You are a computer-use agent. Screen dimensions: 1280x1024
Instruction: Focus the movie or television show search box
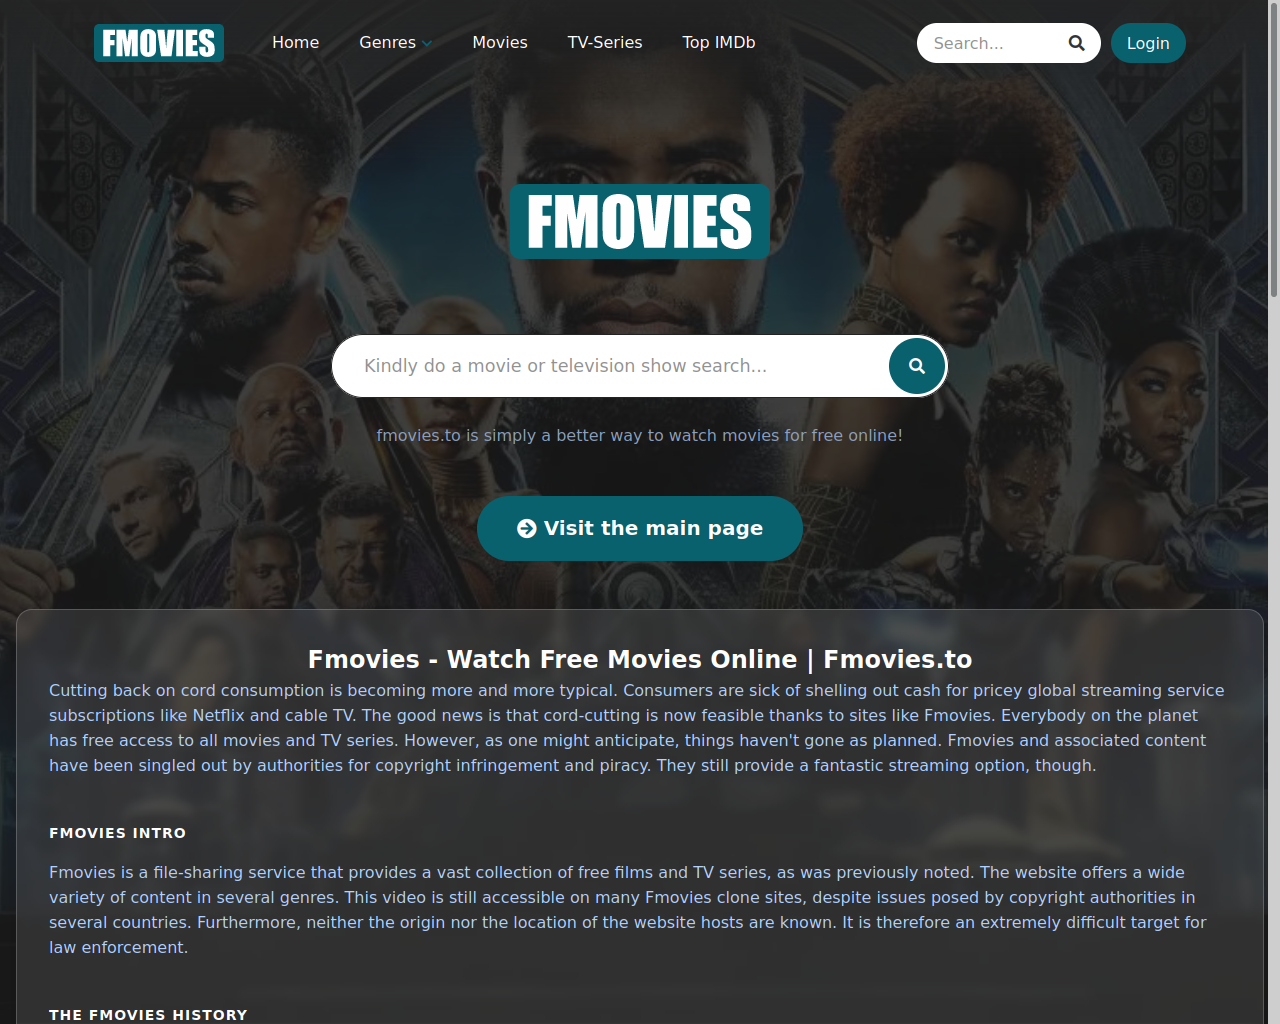[x=612, y=366]
